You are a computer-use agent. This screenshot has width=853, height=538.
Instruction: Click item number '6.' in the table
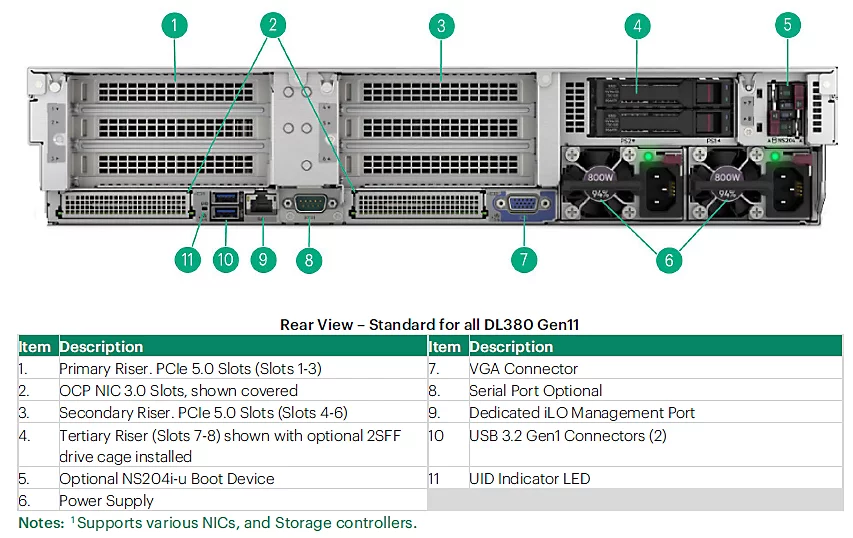24,500
